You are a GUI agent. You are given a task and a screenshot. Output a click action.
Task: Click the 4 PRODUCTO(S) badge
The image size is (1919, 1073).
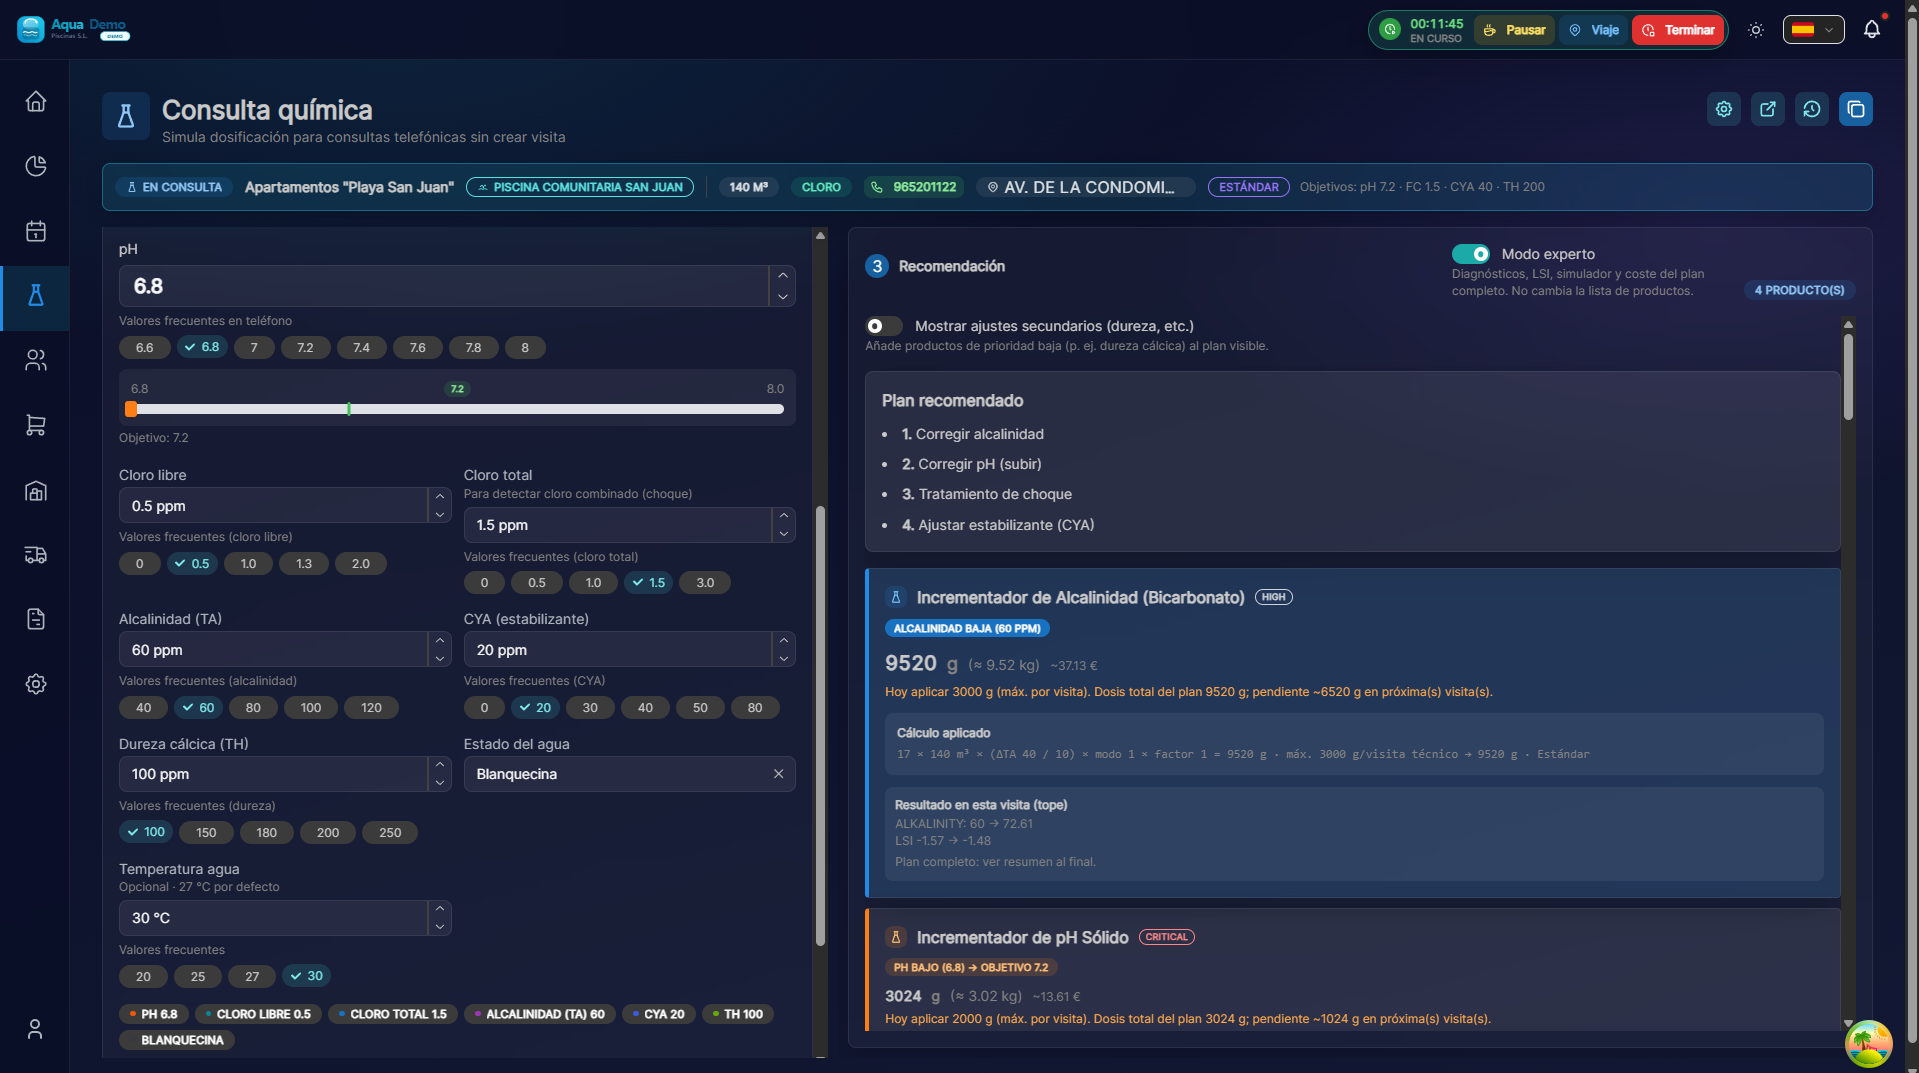click(1800, 290)
